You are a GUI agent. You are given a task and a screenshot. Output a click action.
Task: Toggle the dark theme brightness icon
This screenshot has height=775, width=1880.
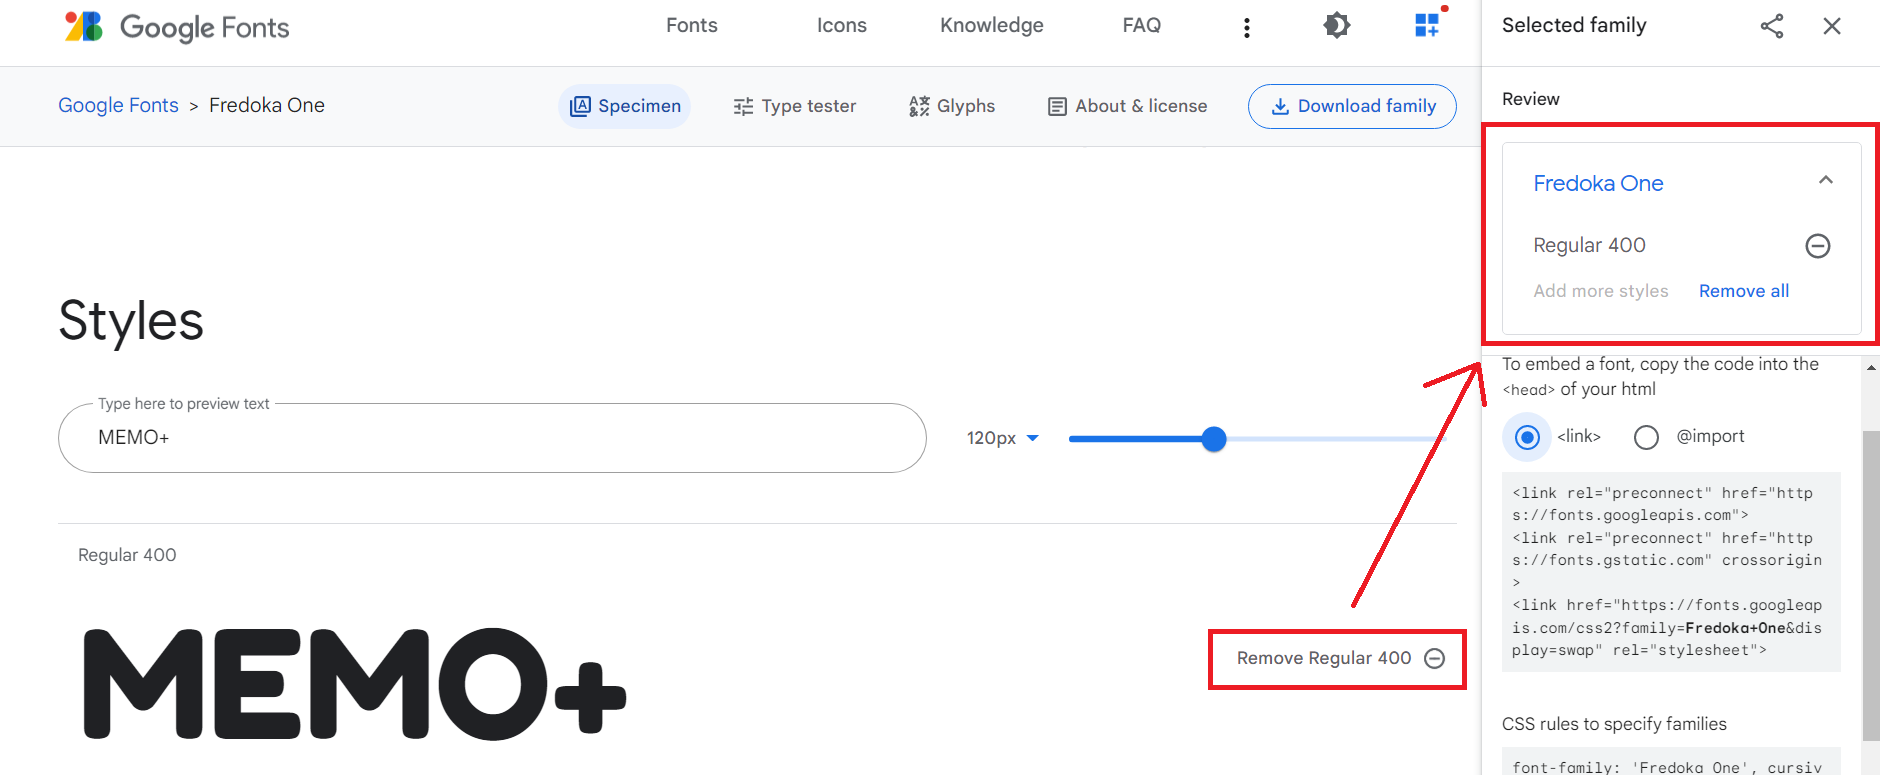click(x=1336, y=26)
